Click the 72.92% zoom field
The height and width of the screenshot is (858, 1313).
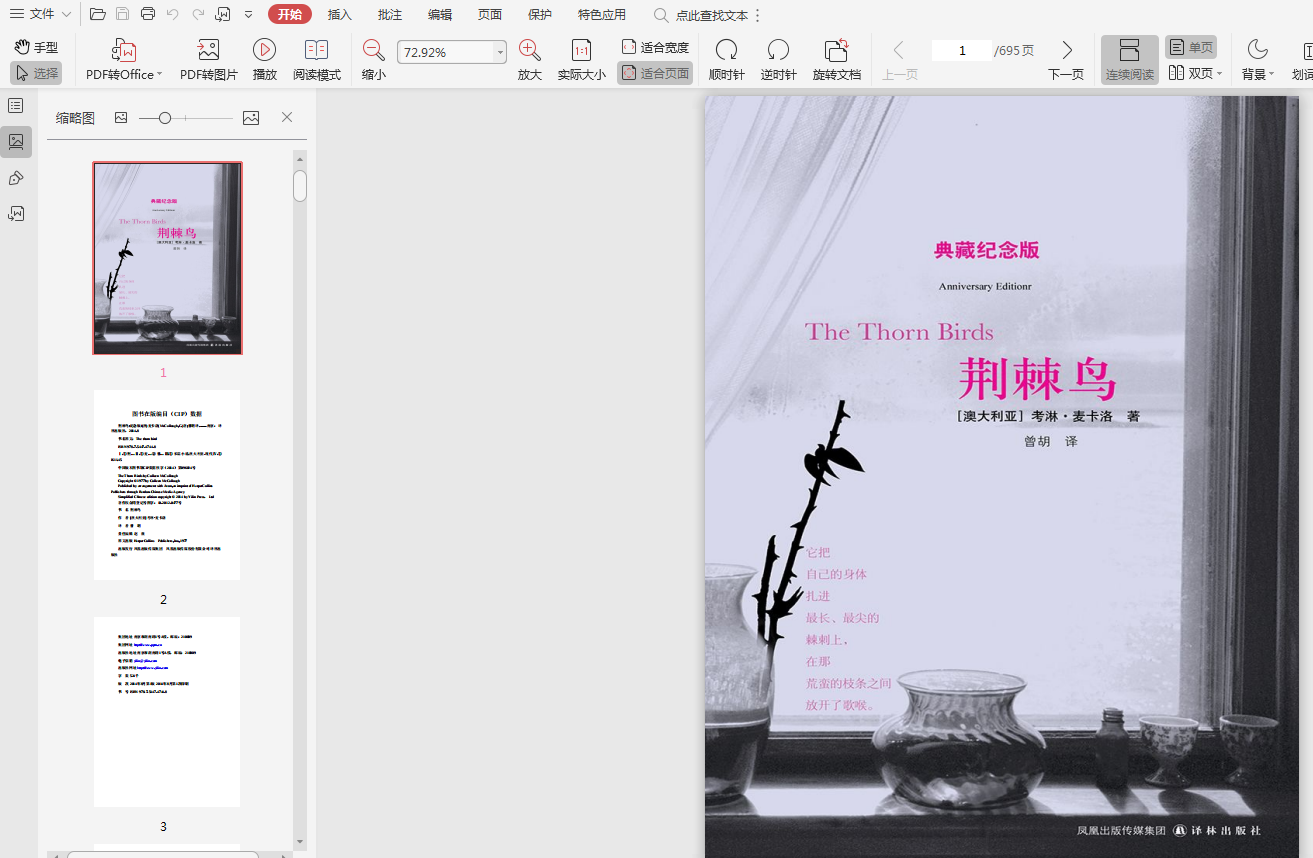point(444,52)
